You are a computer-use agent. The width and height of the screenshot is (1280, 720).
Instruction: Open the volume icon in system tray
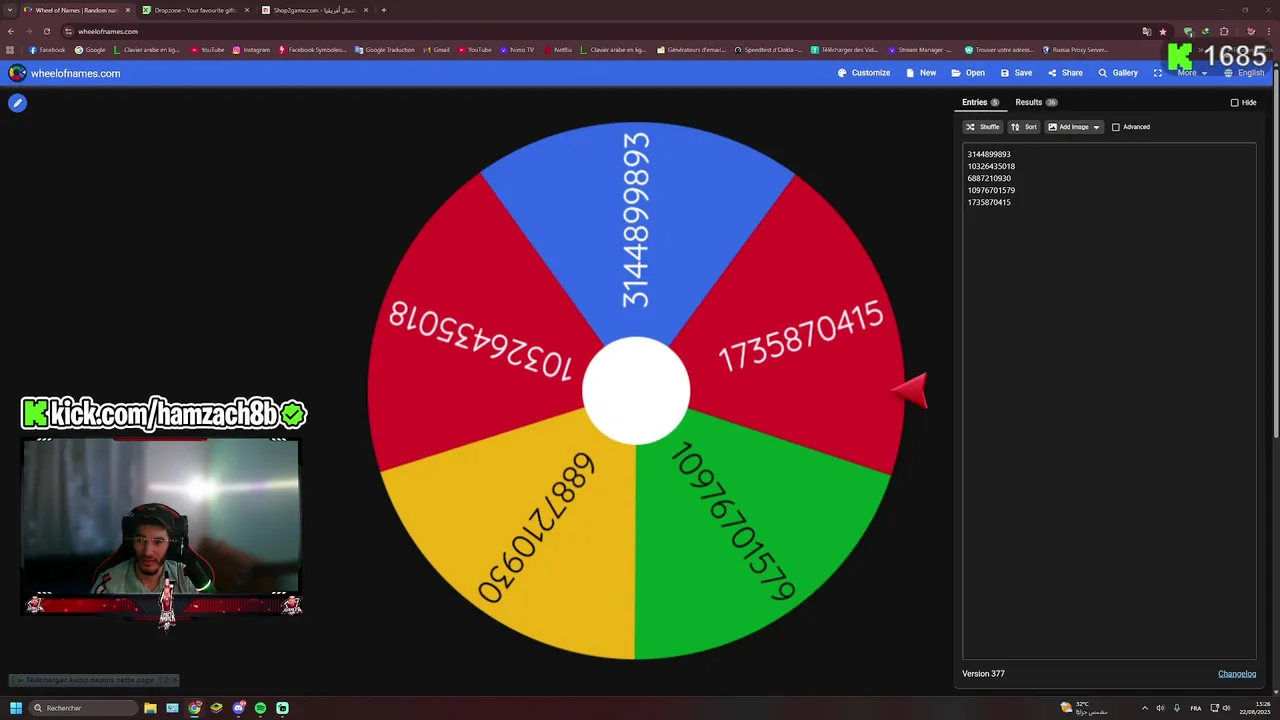coord(1160,708)
